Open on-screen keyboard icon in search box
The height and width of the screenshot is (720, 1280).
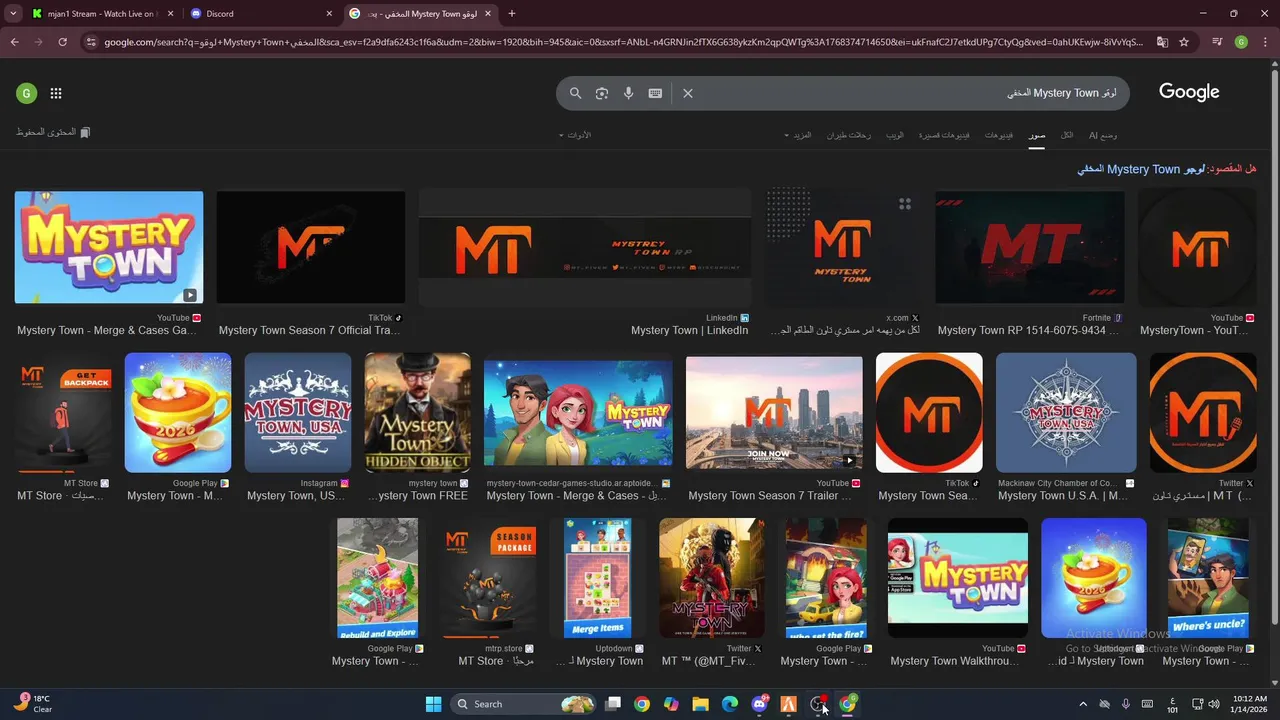tap(655, 93)
